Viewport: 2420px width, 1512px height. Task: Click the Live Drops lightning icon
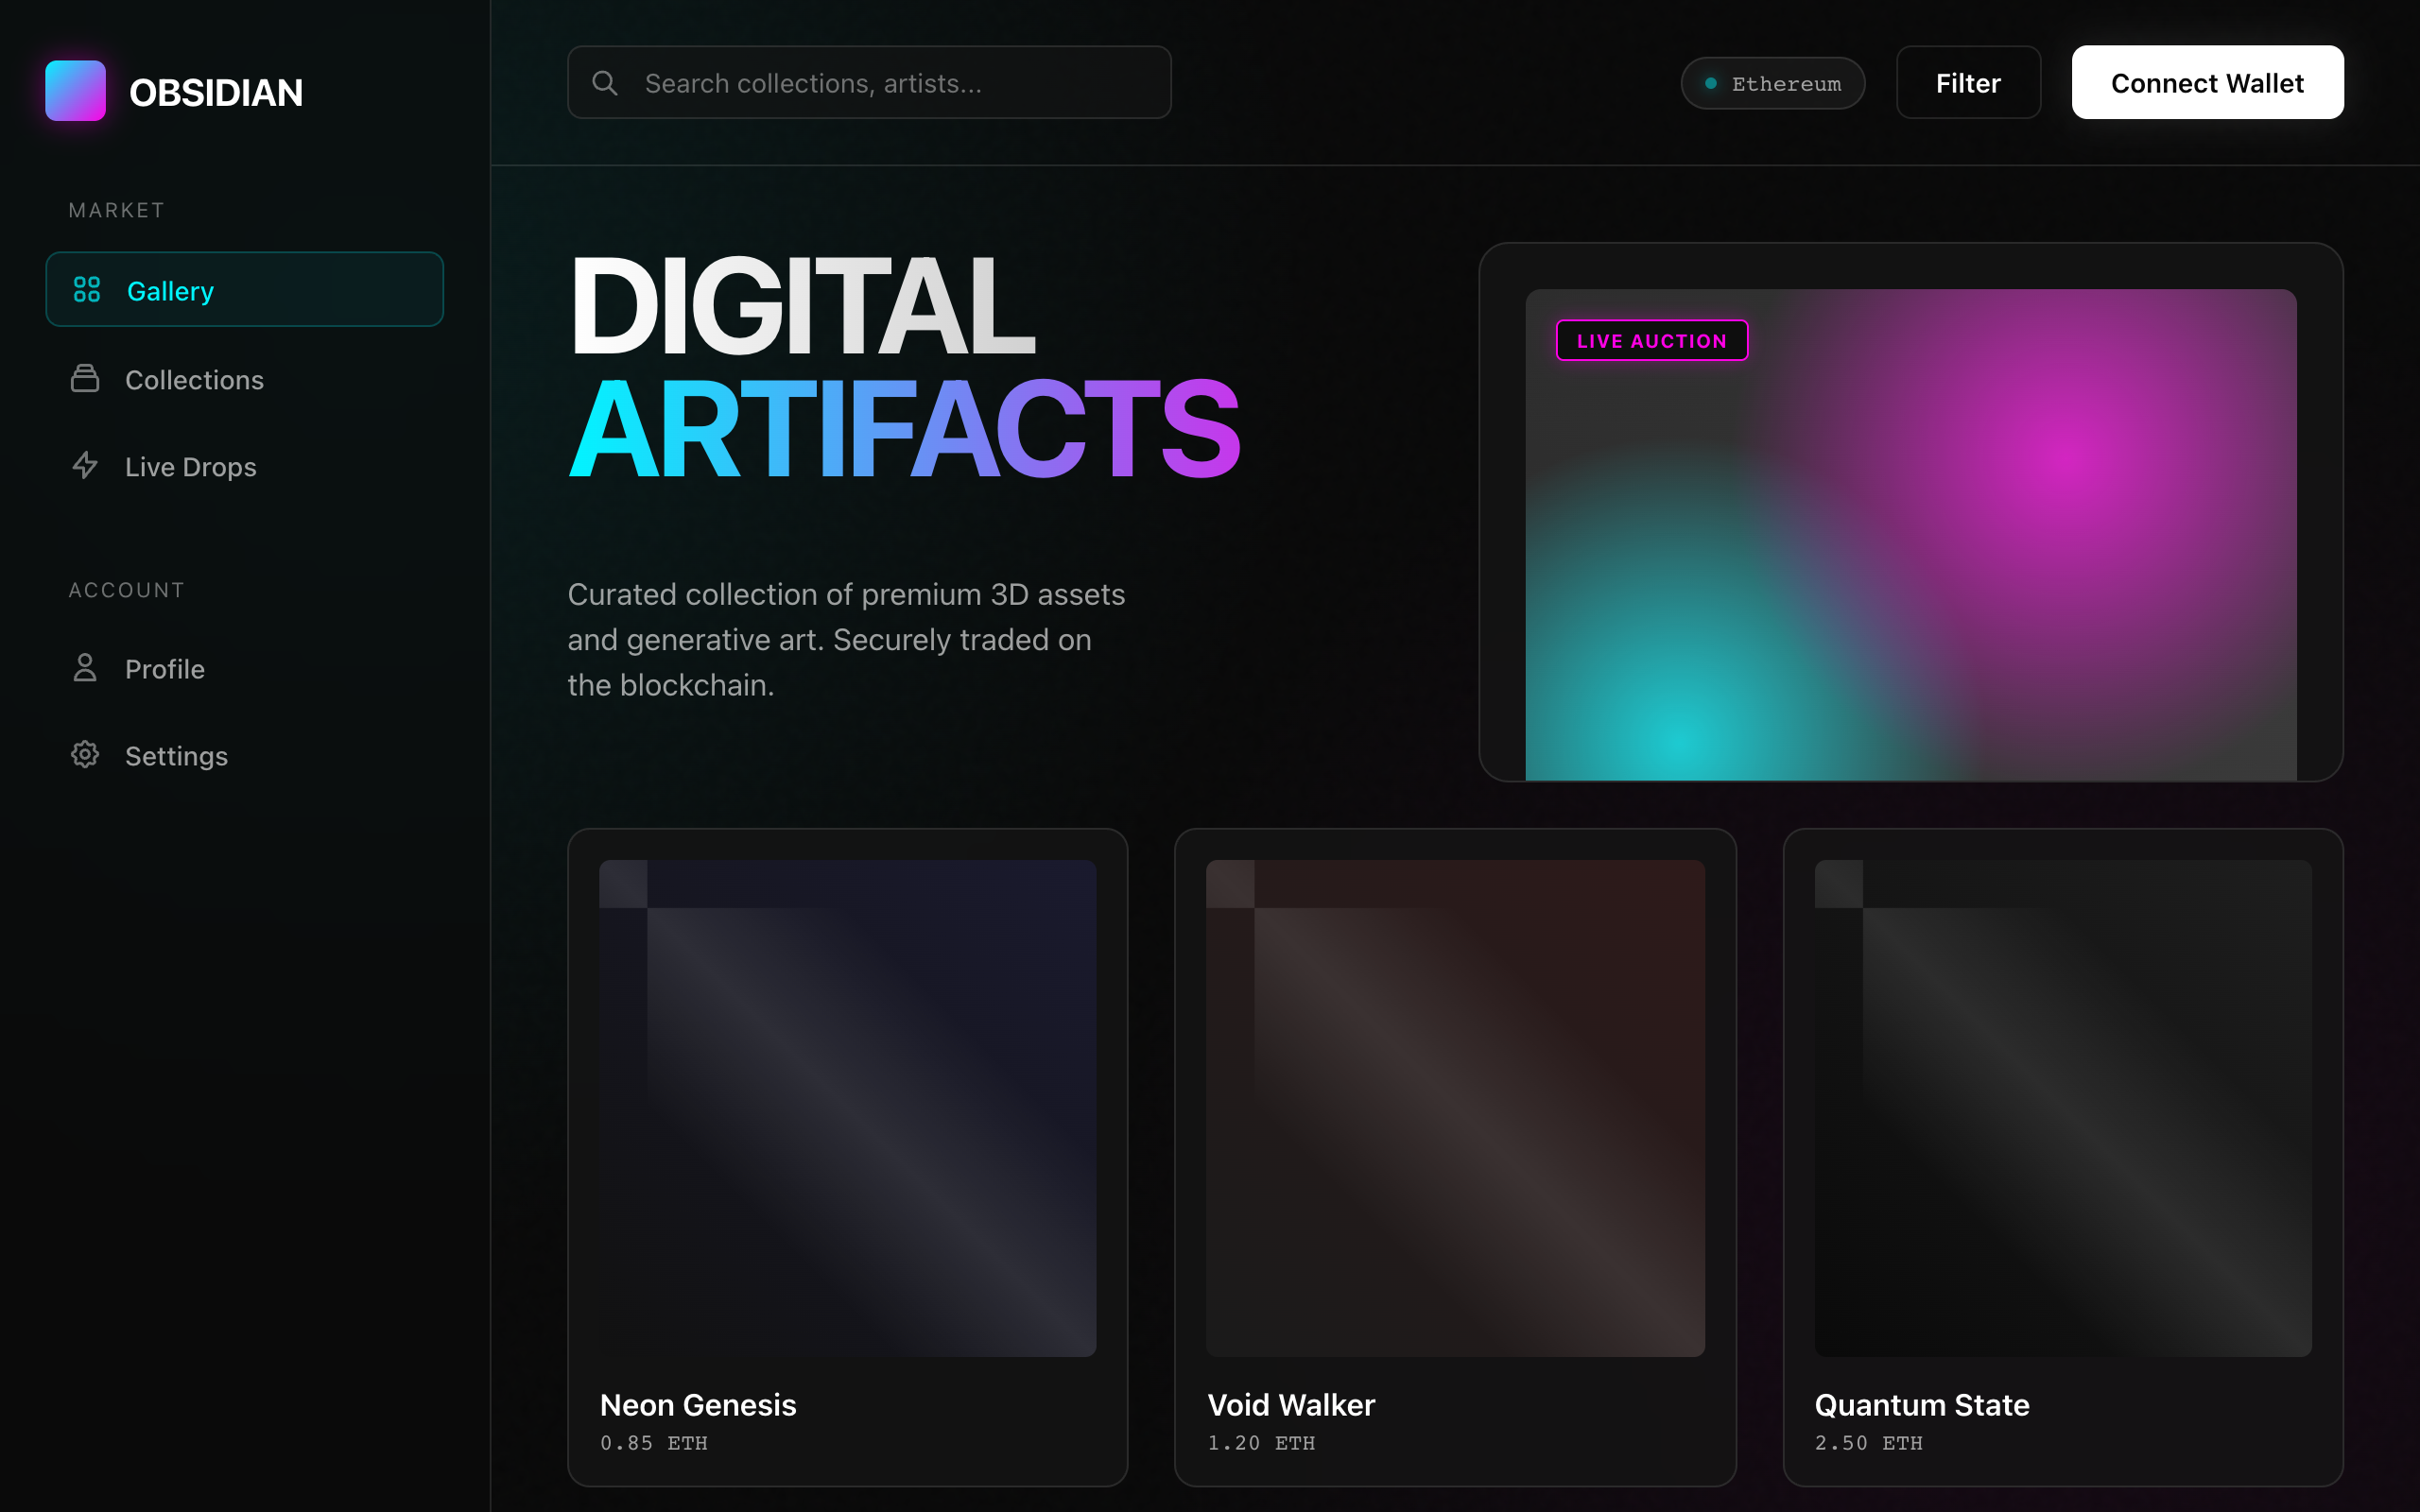(x=86, y=465)
